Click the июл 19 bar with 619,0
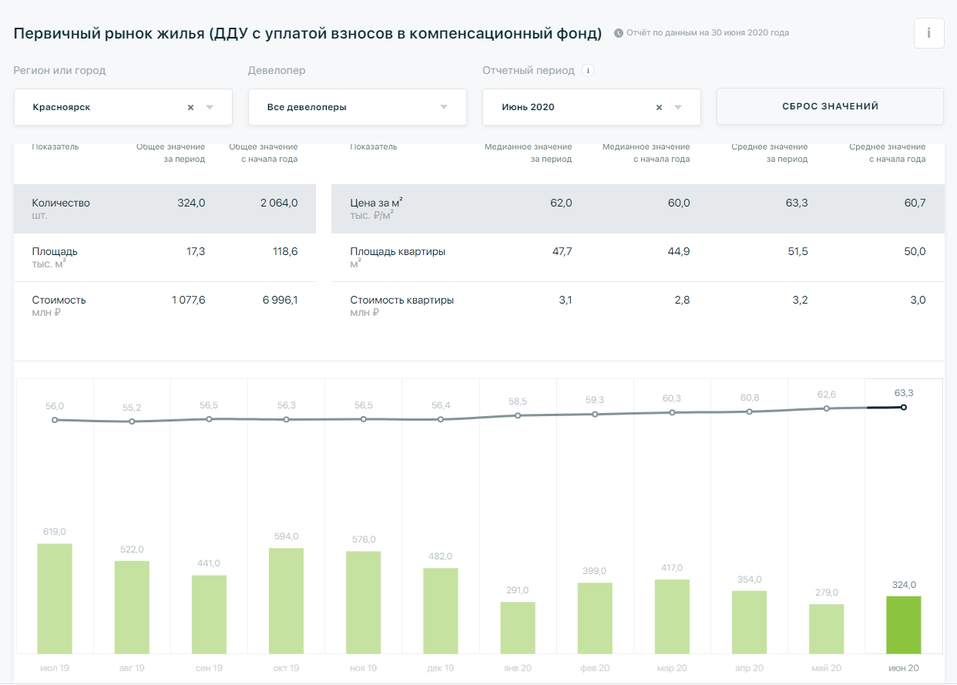This screenshot has width=957, height=685. pos(55,598)
